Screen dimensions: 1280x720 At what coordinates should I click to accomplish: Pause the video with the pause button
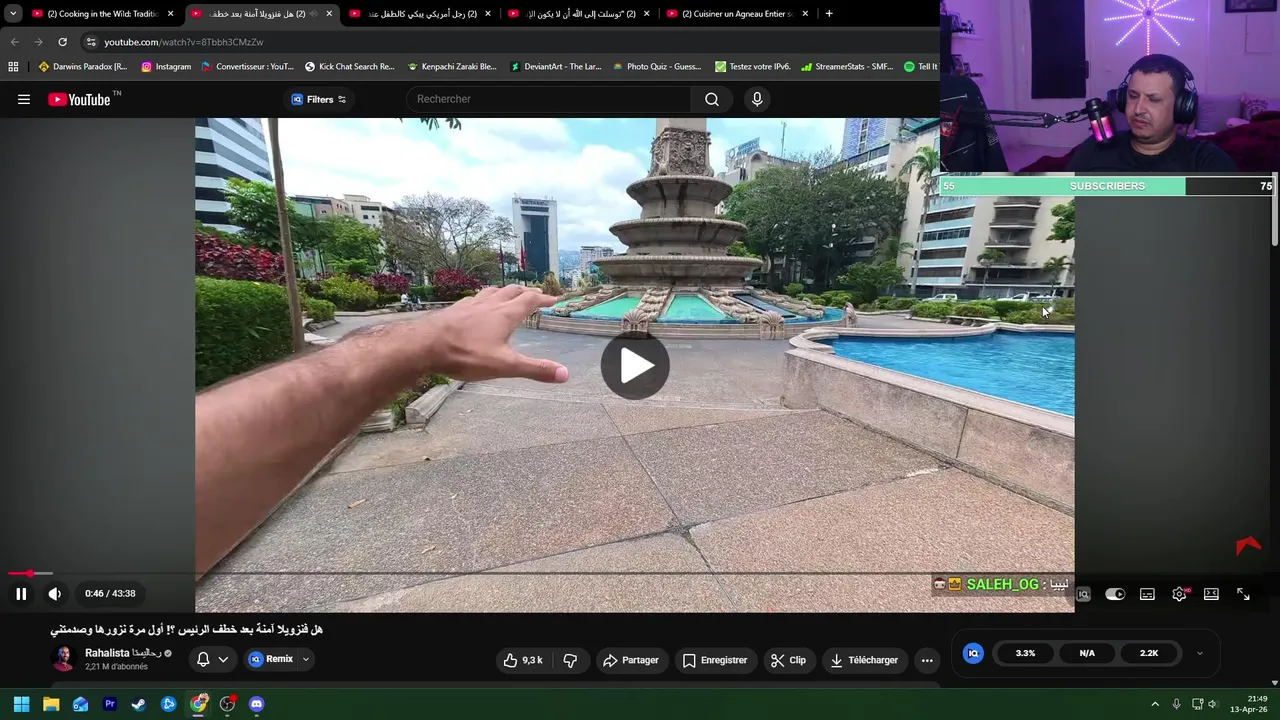[x=21, y=594]
